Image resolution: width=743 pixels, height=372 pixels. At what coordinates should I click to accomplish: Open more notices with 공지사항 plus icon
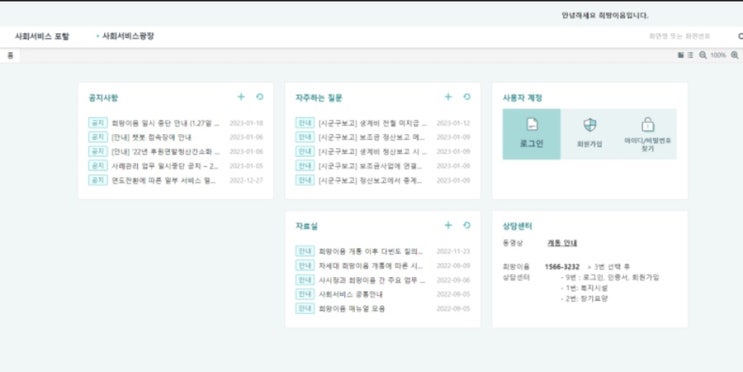click(x=241, y=97)
